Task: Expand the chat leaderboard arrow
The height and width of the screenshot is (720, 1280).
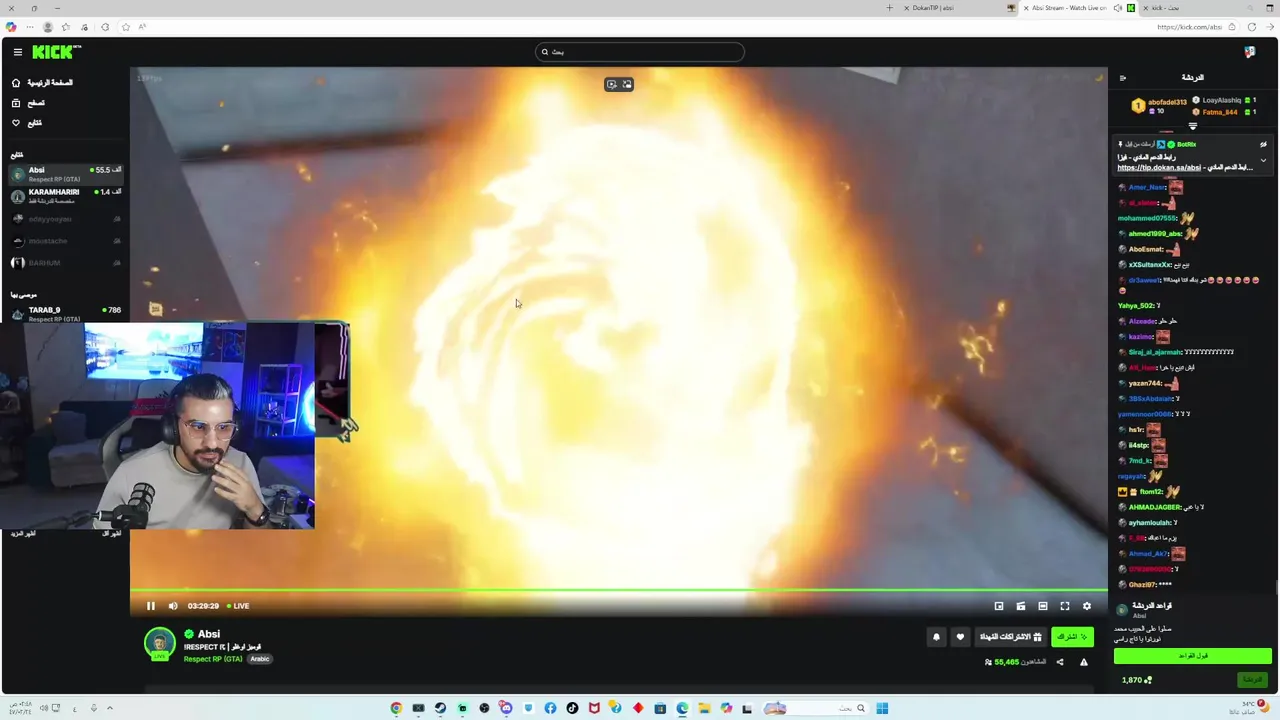Action: (x=1192, y=127)
